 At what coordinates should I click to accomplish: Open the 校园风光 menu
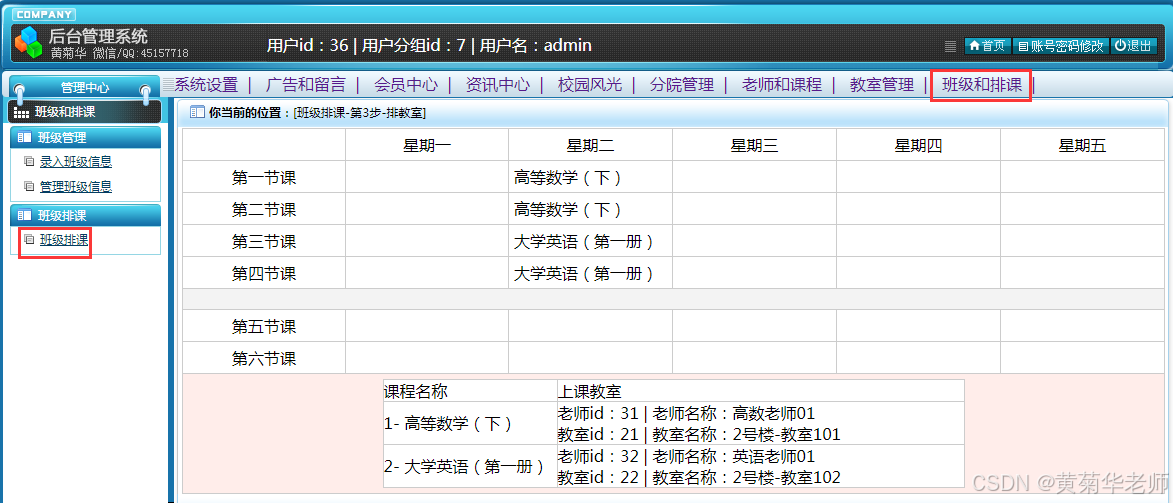[589, 85]
